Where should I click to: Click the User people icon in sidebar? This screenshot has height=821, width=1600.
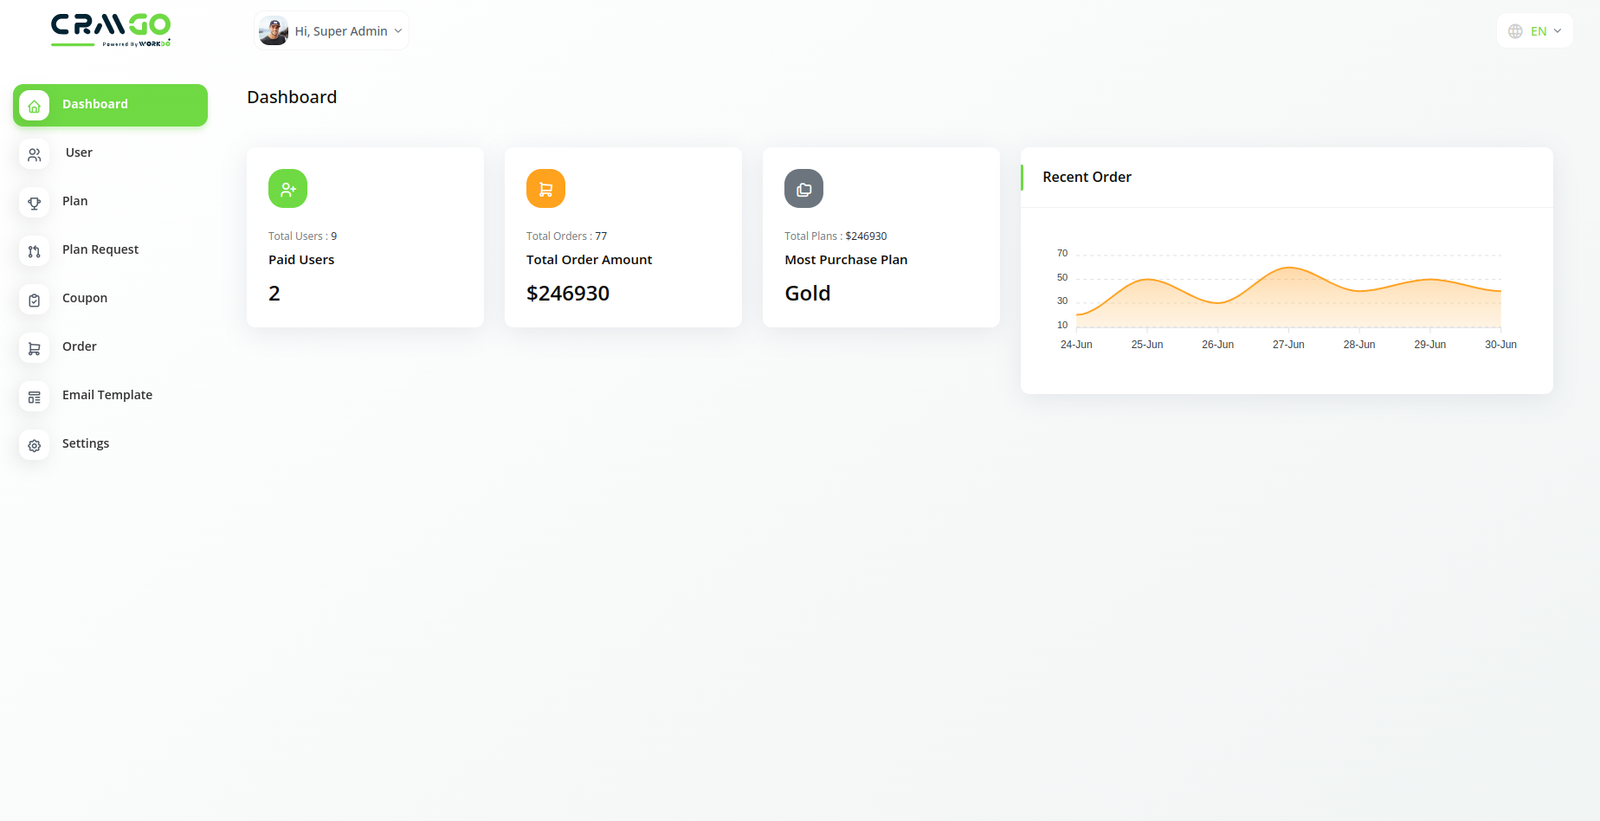coord(34,154)
